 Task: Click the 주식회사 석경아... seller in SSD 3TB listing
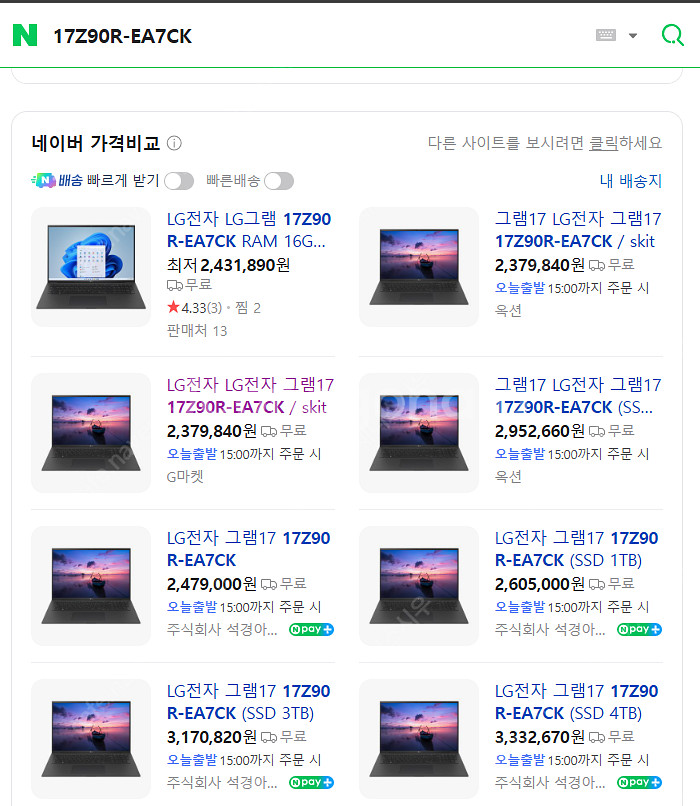[222, 782]
